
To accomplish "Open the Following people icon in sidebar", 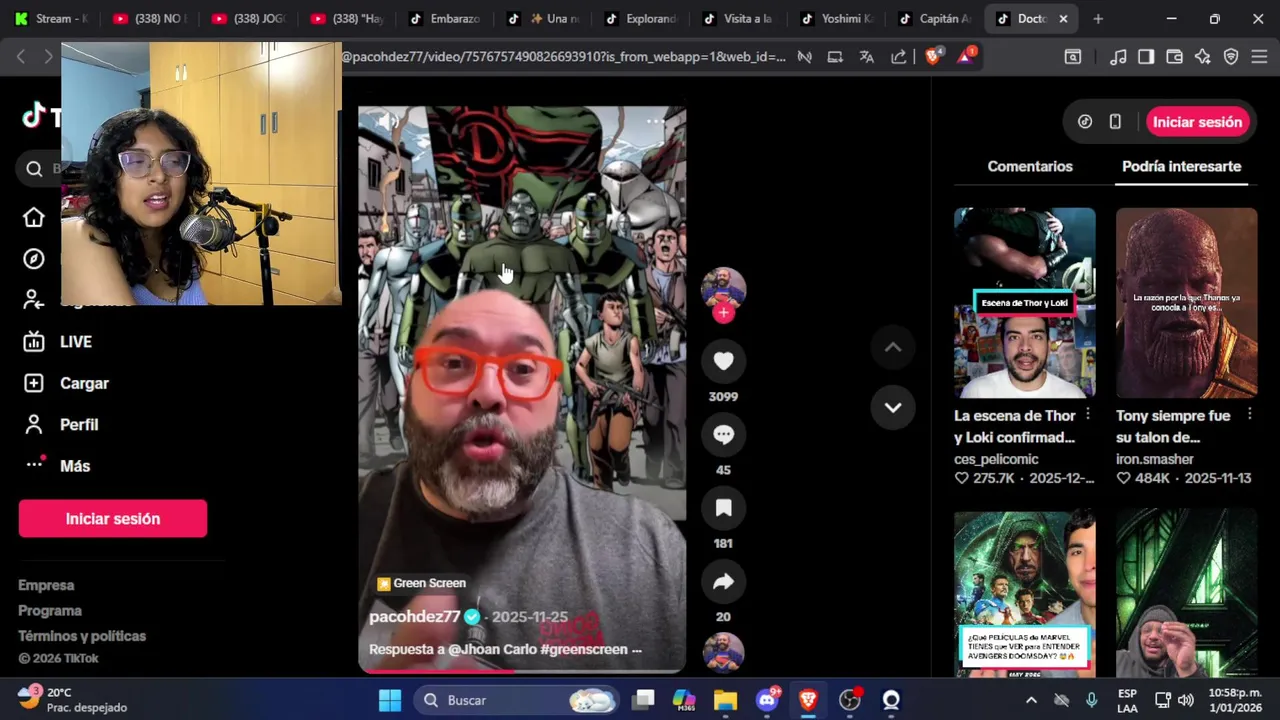I will (34, 300).
